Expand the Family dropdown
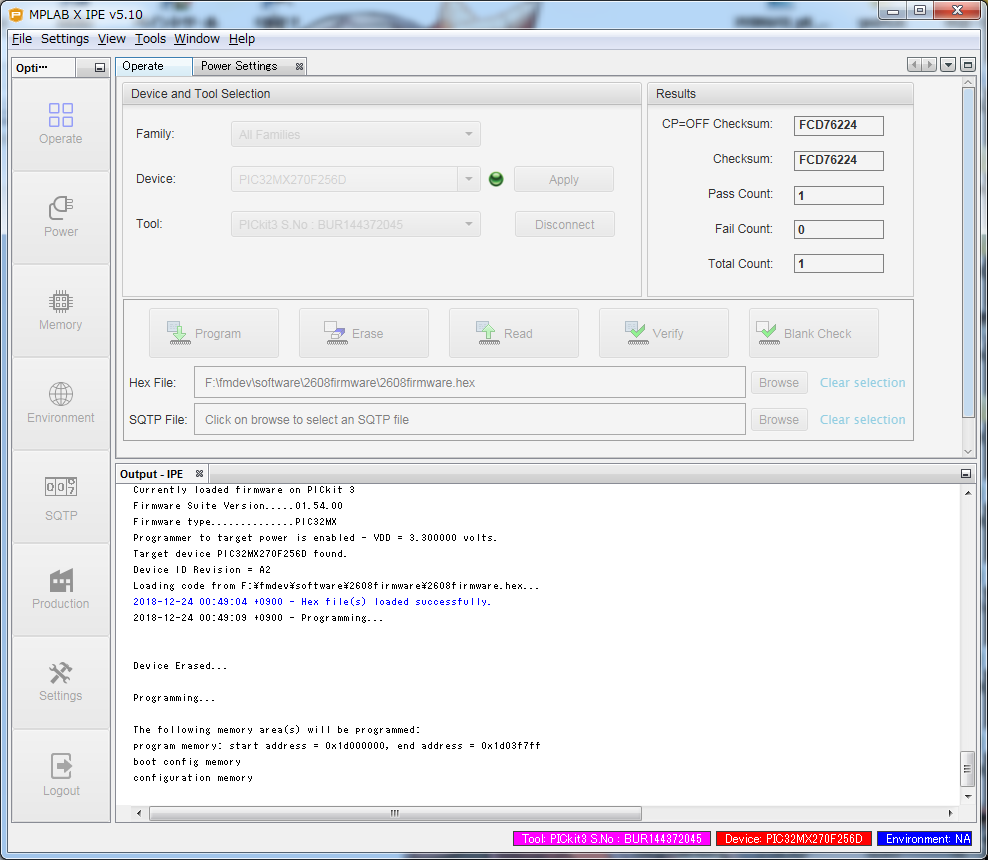The image size is (988, 860). (x=468, y=134)
